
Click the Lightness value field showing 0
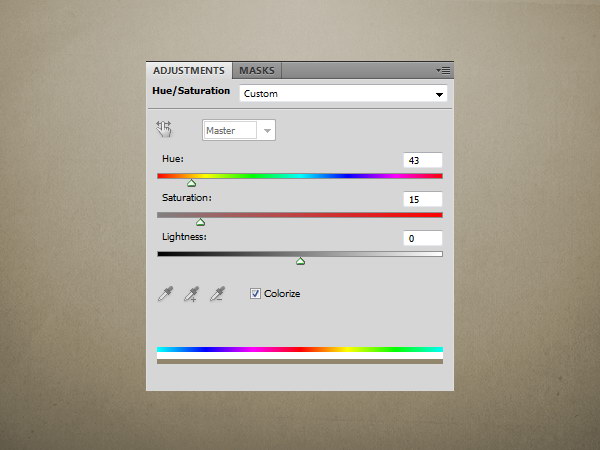click(423, 238)
